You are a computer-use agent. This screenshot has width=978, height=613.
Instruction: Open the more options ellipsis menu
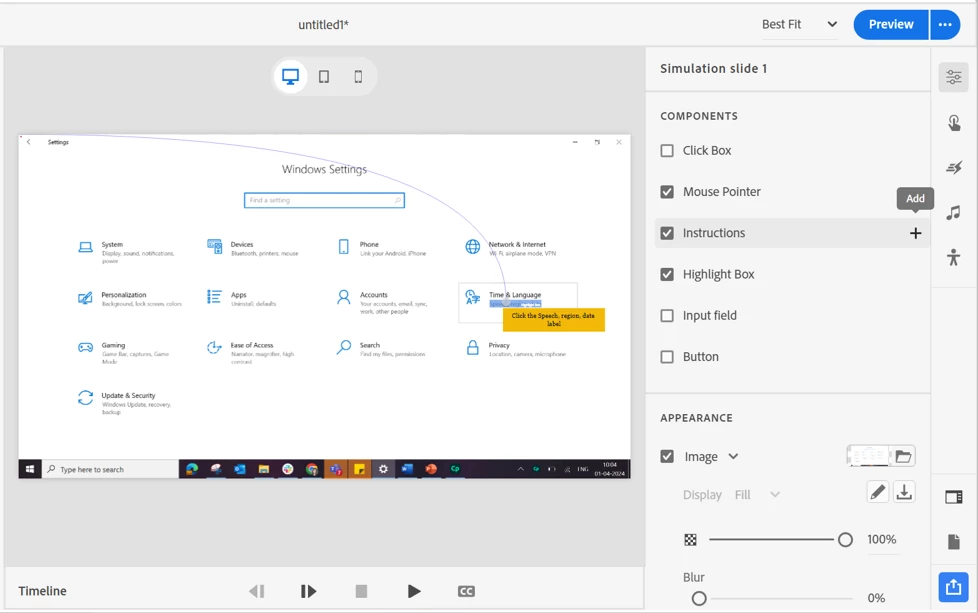click(945, 24)
